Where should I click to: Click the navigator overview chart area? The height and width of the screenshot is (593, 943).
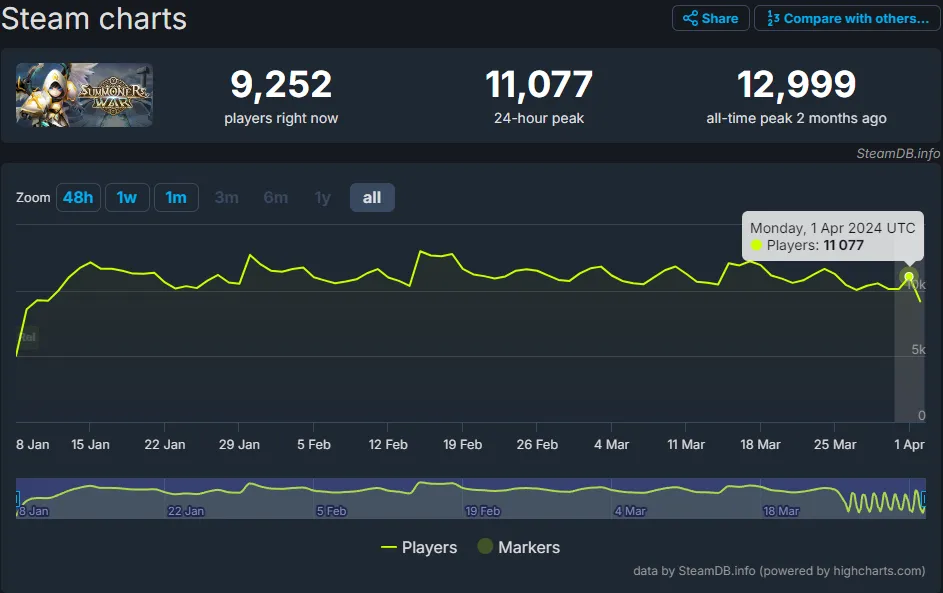[470, 498]
